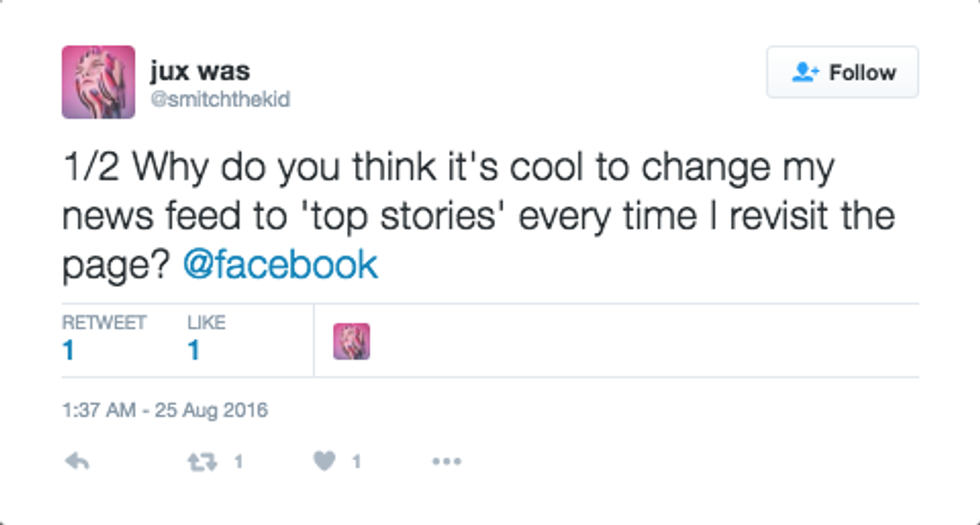Follow the user via the Follow label

pyautogui.click(x=862, y=72)
